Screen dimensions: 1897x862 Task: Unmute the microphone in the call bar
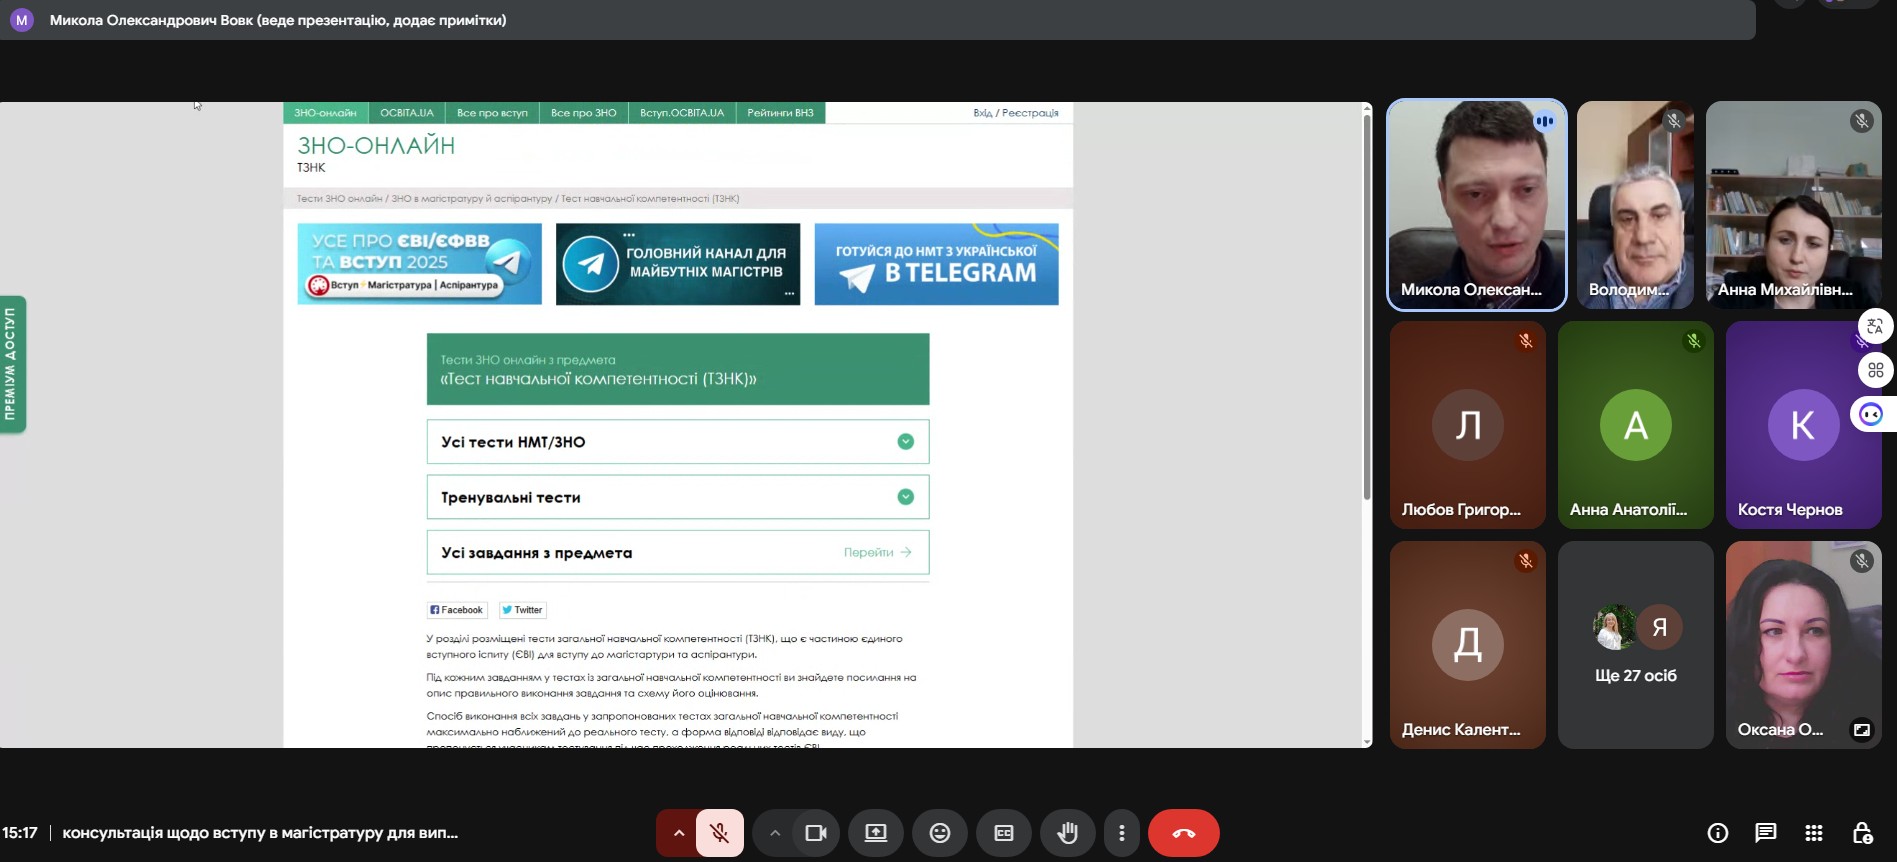pos(719,833)
